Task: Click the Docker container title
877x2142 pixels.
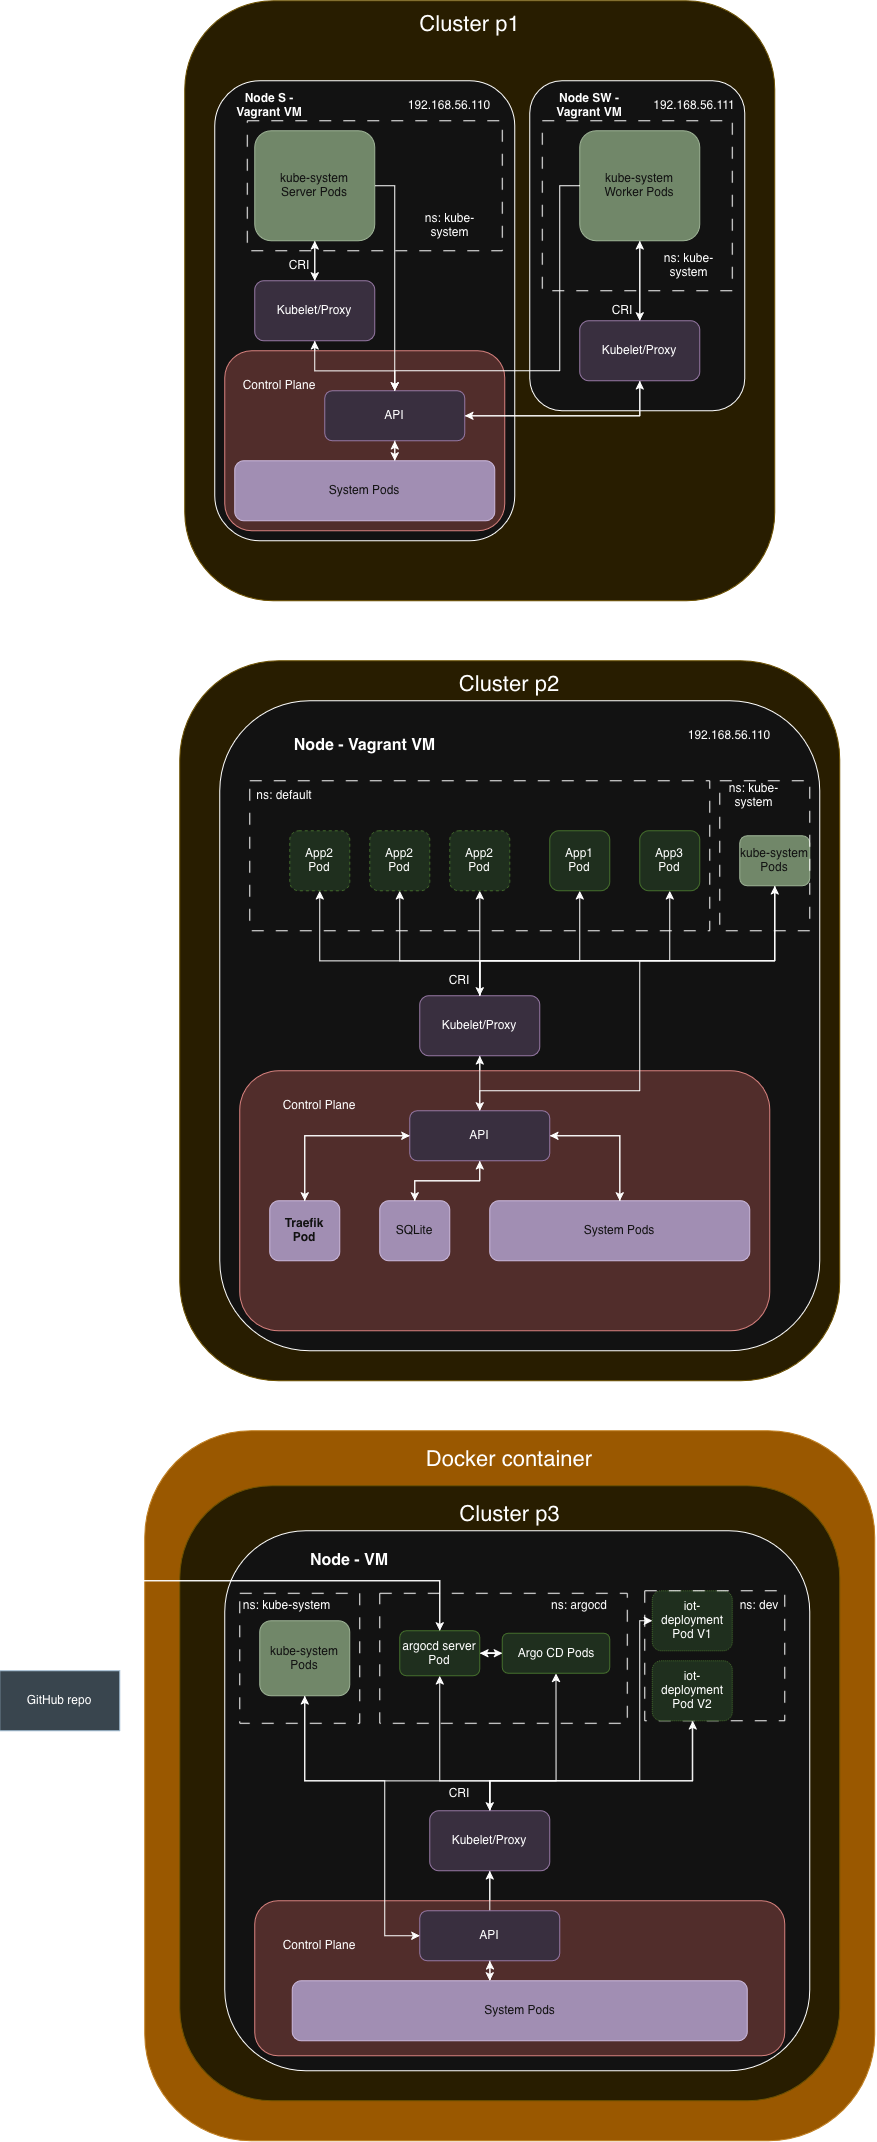Action: tap(509, 1459)
